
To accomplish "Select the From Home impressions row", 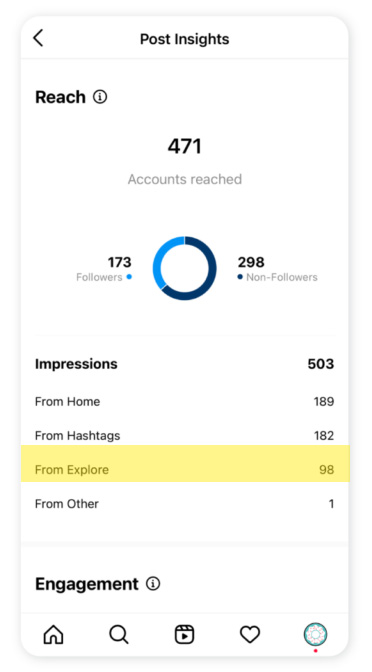I will [185, 402].
